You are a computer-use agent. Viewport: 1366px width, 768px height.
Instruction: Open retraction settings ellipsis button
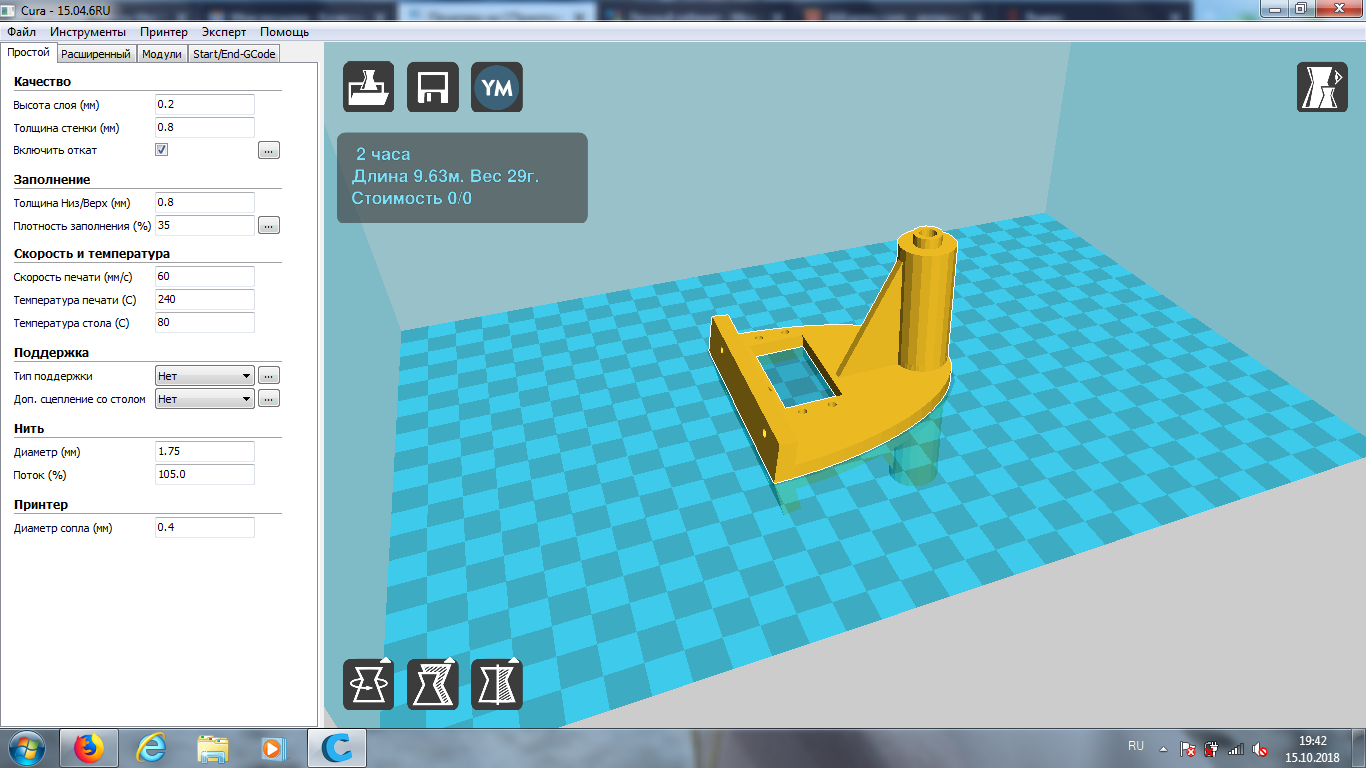[268, 151]
